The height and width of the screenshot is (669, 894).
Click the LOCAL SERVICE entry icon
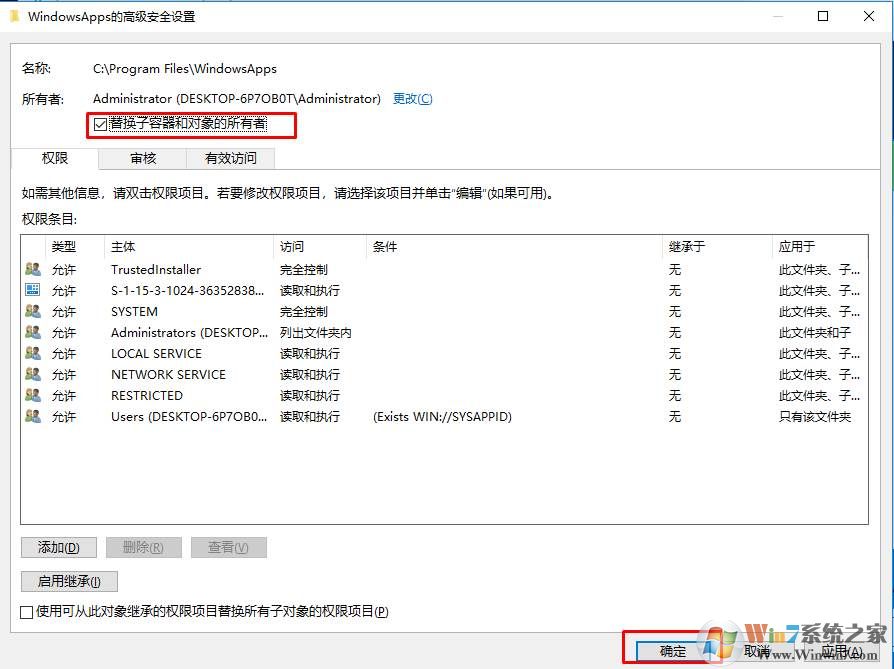pyautogui.click(x=33, y=353)
